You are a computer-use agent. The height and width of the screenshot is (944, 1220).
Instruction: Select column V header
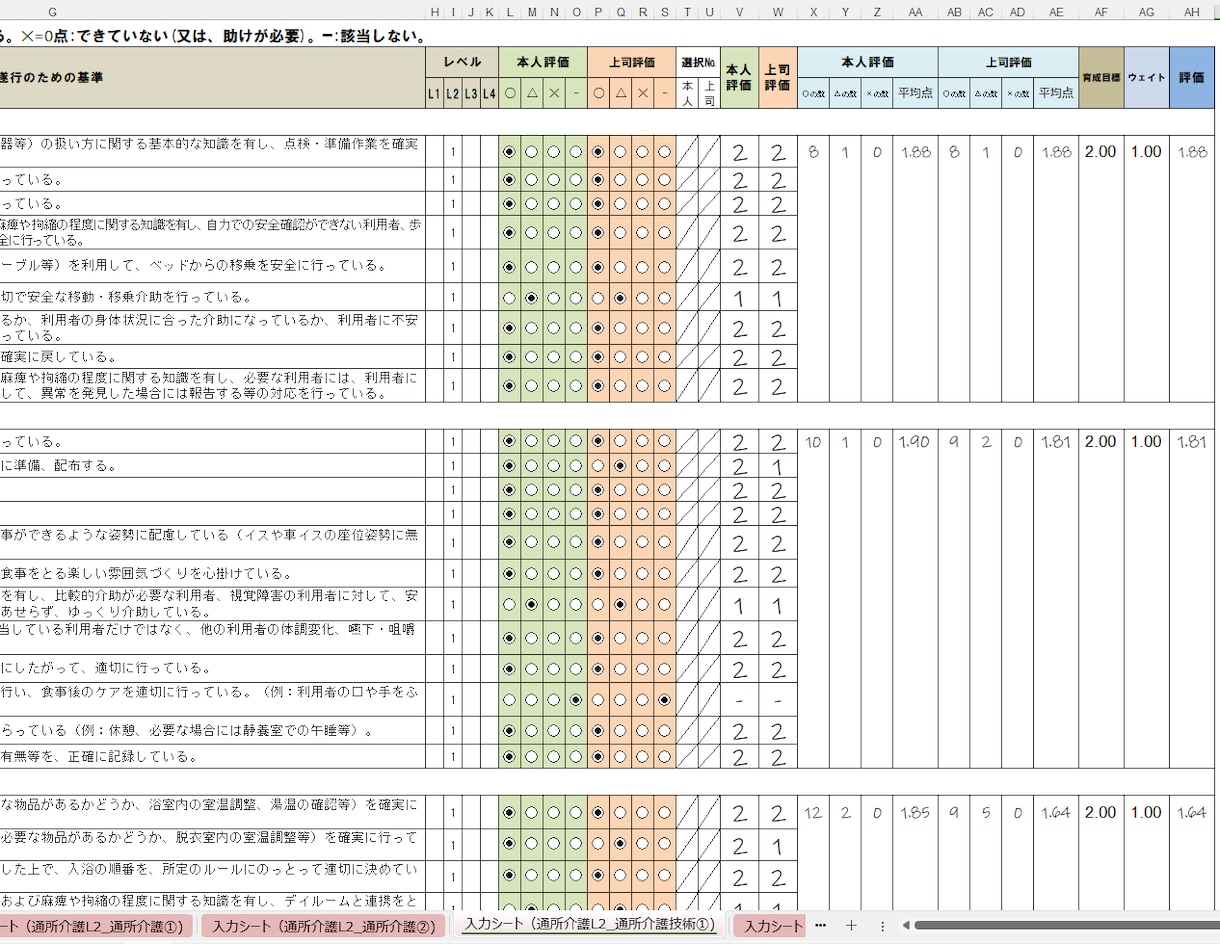point(739,11)
